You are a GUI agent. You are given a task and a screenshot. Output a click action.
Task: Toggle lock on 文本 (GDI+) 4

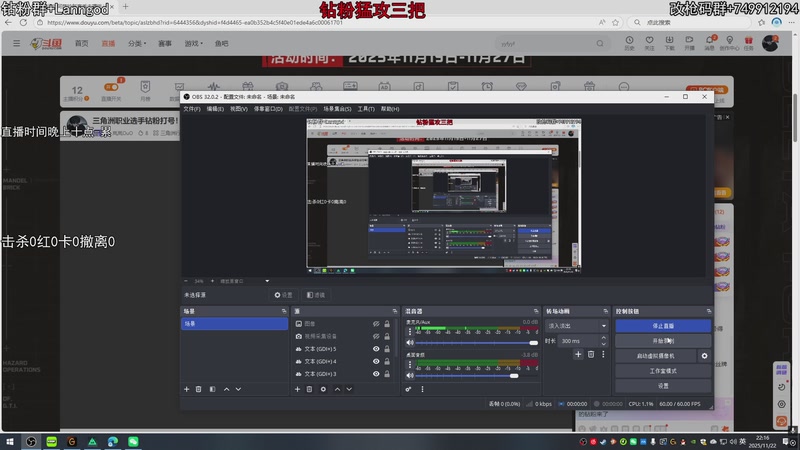[x=387, y=362]
